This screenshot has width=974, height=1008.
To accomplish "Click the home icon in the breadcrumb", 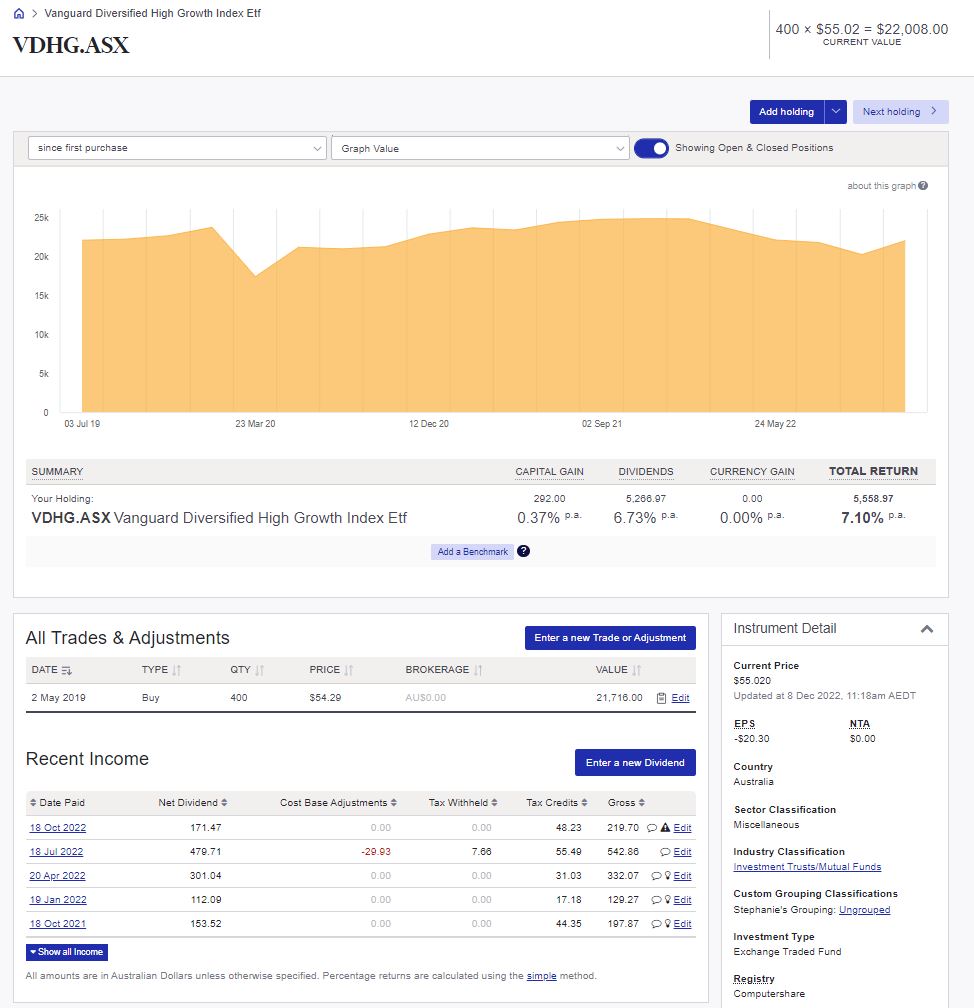I will pos(19,14).
